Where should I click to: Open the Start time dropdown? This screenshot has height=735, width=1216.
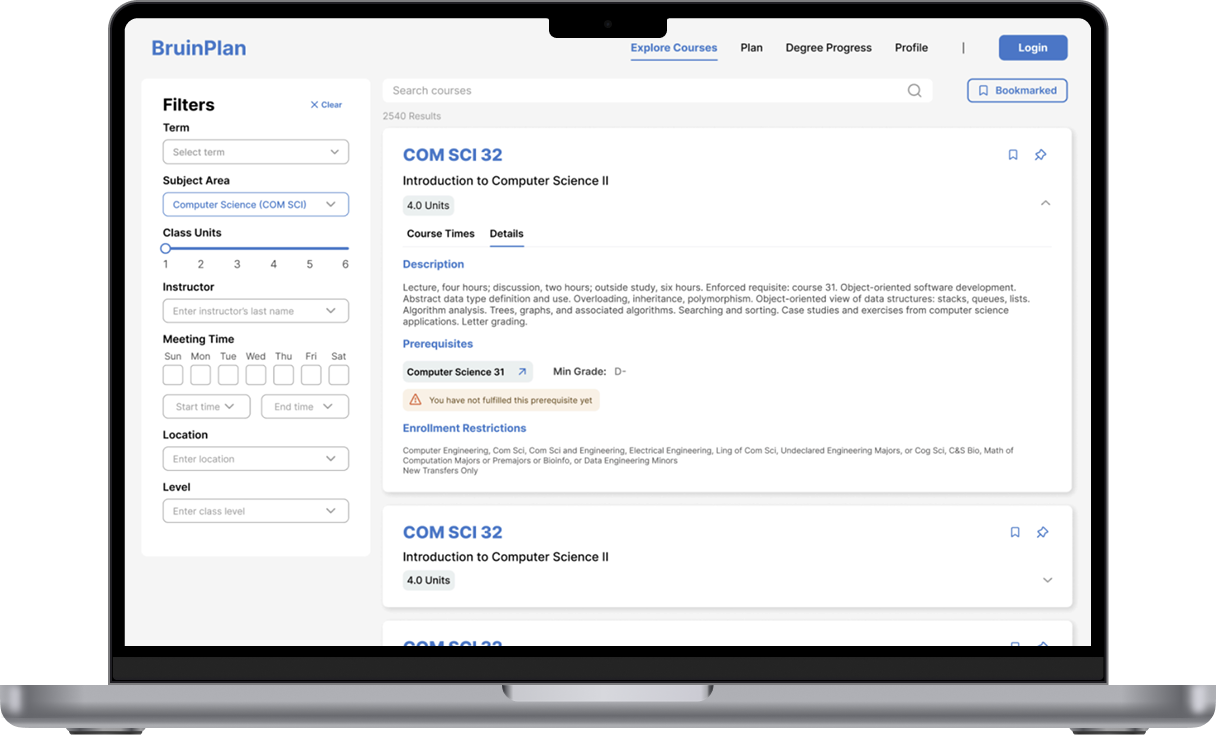[207, 407]
